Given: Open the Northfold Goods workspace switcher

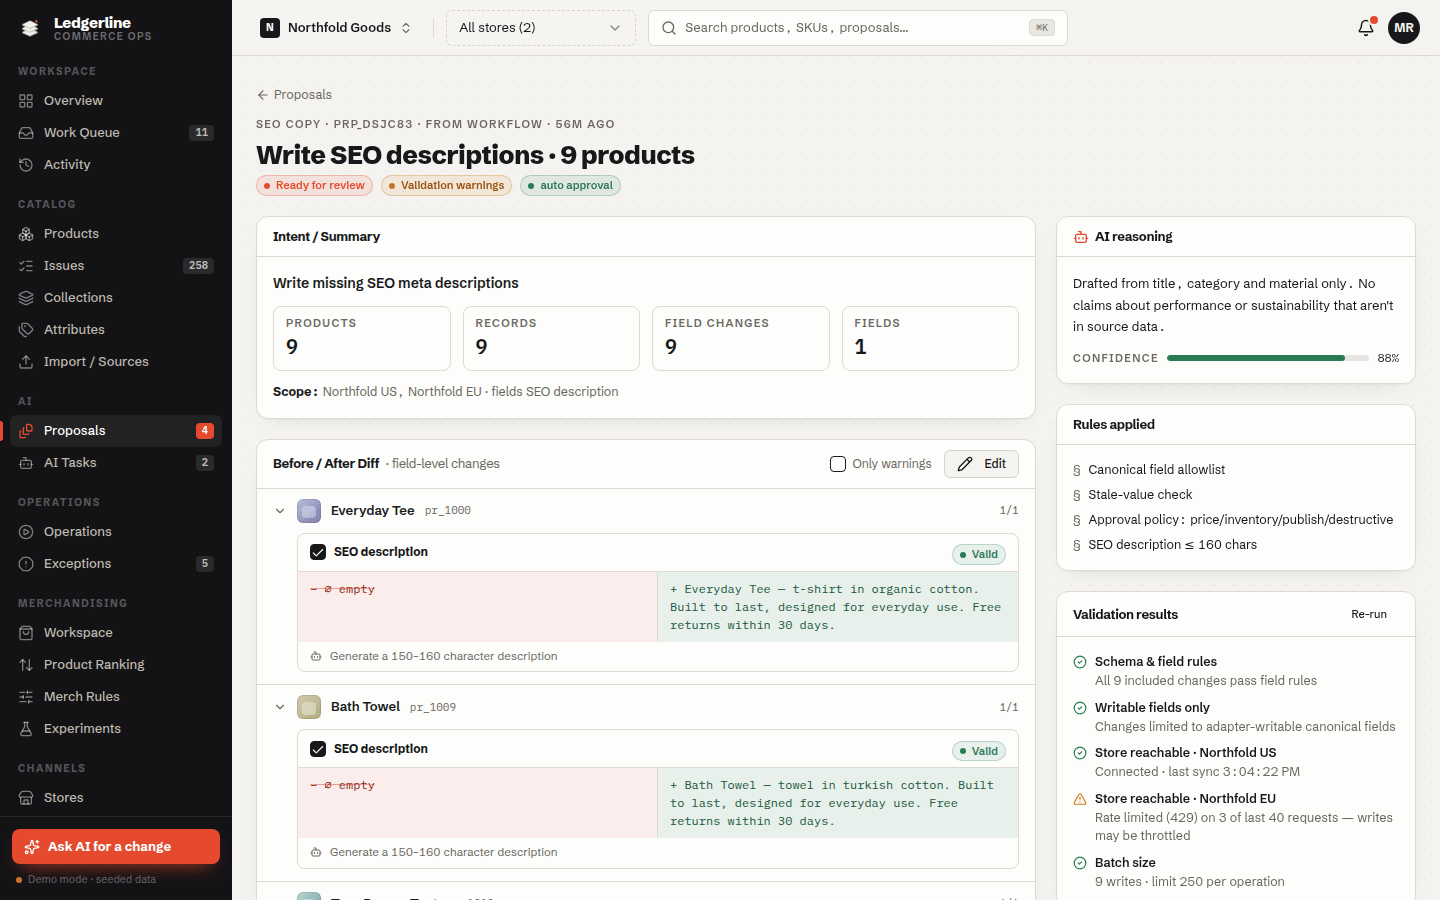Looking at the screenshot, I should [336, 28].
